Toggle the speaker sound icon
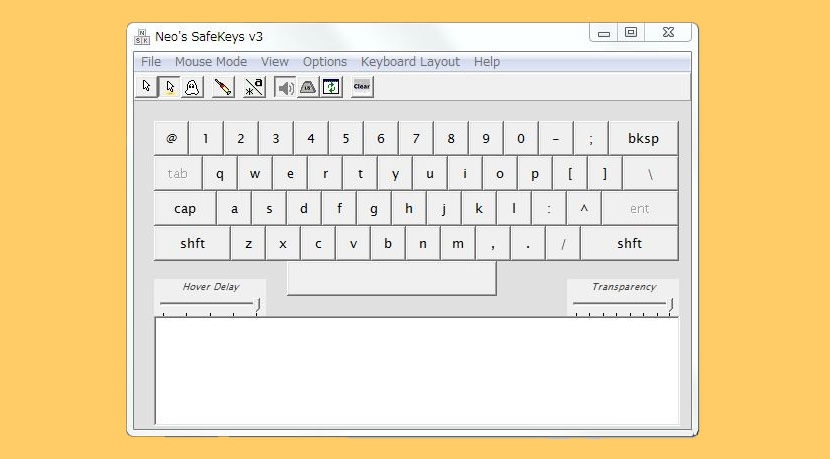The width and height of the screenshot is (830, 459). 285,87
